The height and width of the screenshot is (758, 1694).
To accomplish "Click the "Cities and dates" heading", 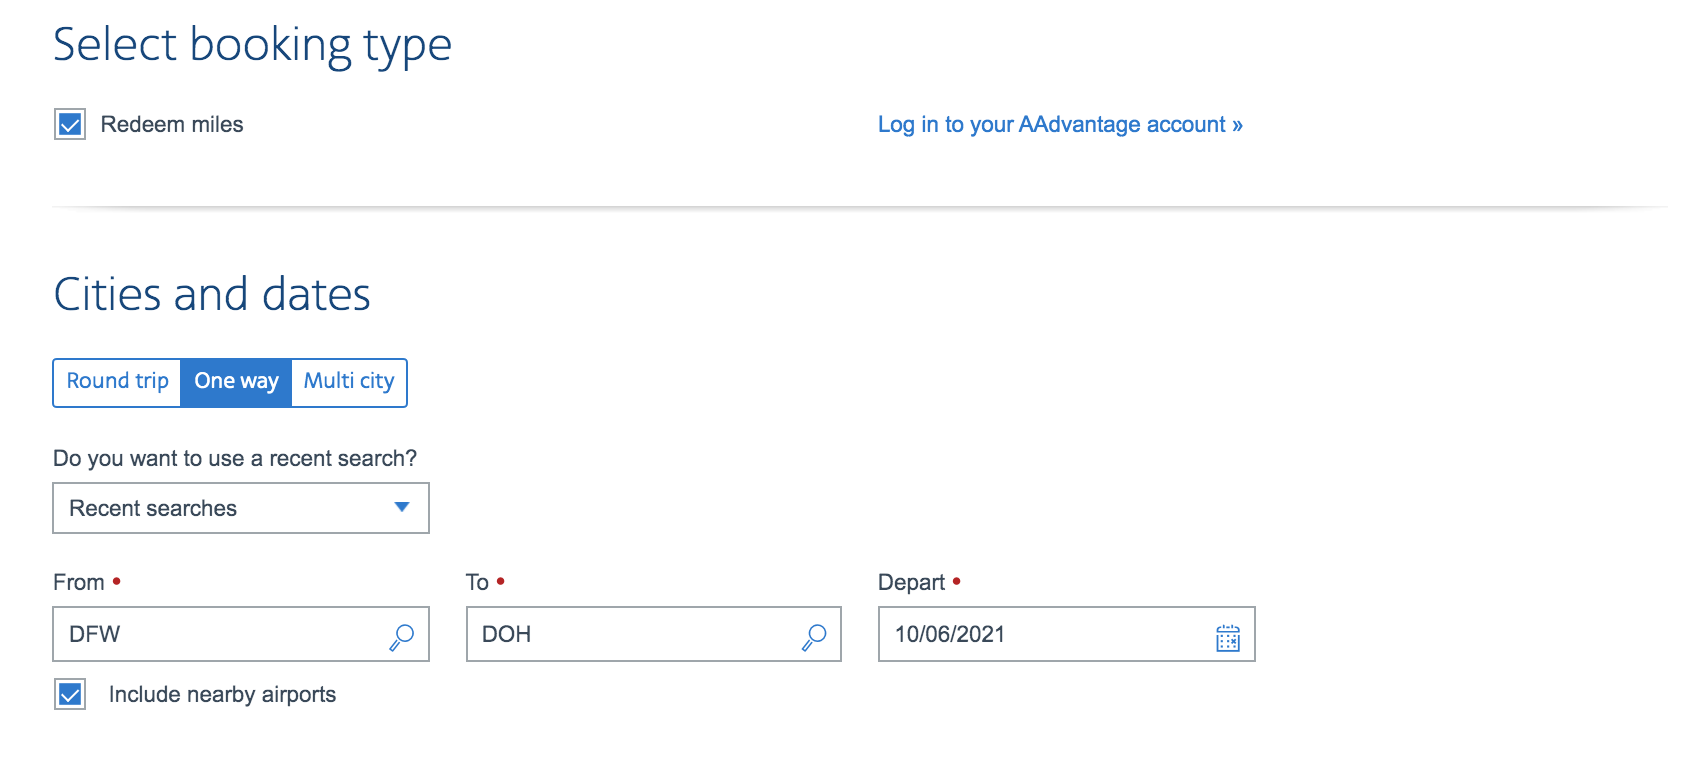I will (x=212, y=295).
